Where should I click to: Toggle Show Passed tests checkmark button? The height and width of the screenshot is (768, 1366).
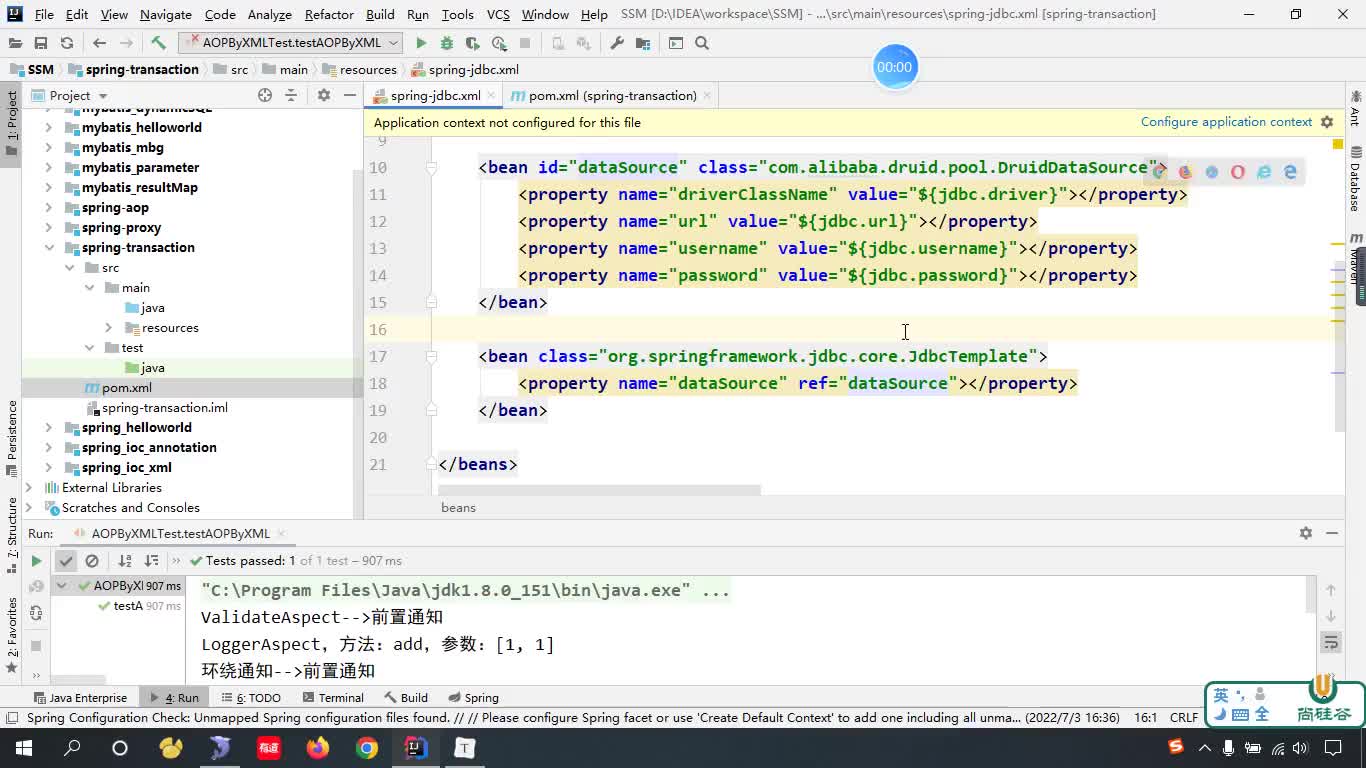point(66,561)
